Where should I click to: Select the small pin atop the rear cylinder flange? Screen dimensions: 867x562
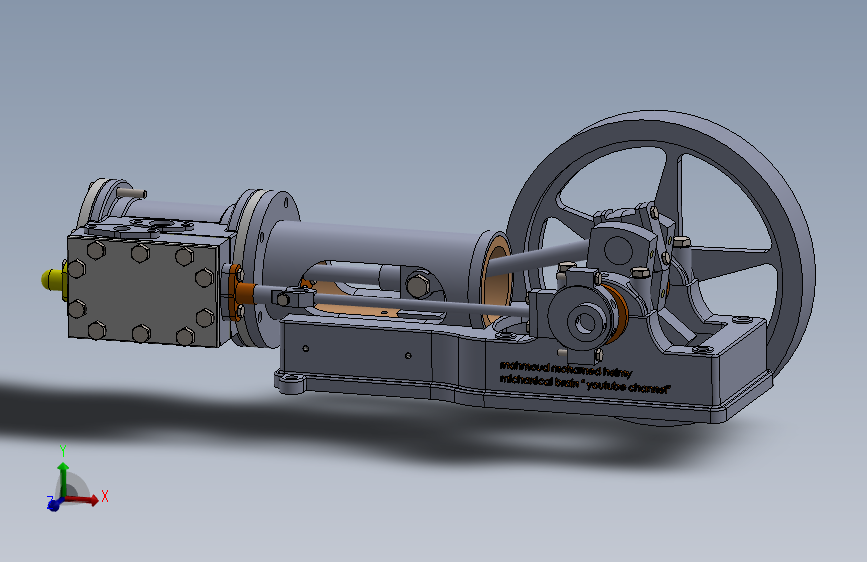point(132,192)
